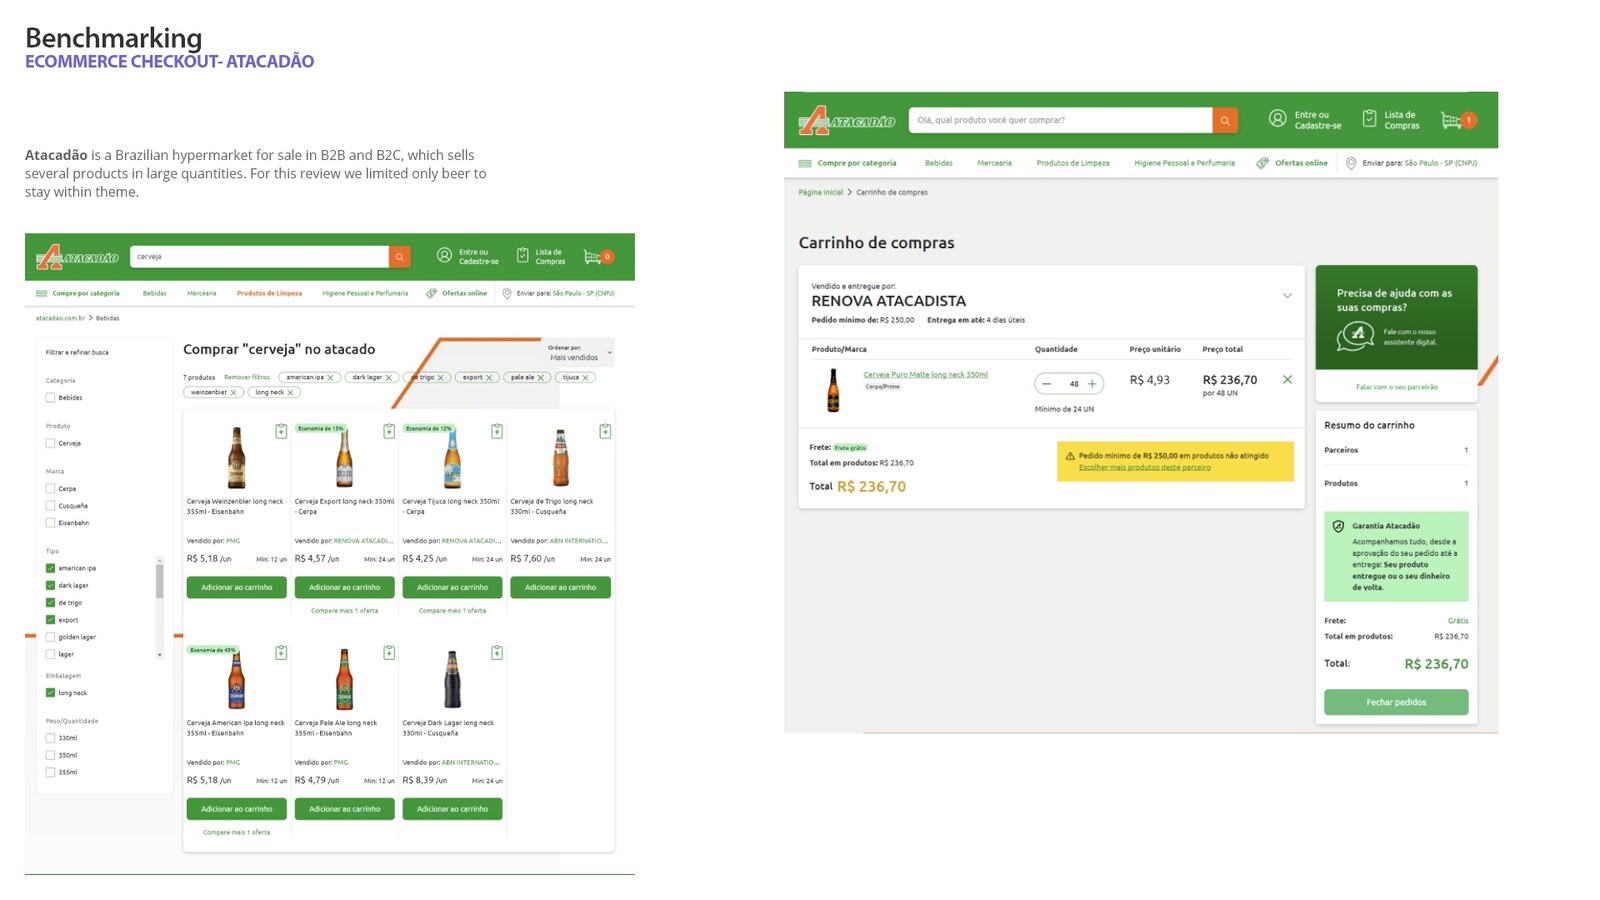Add Cerveja Dark Lager Cusqueña to cart
Viewport: 1600px width, 900px height.
point(452,809)
